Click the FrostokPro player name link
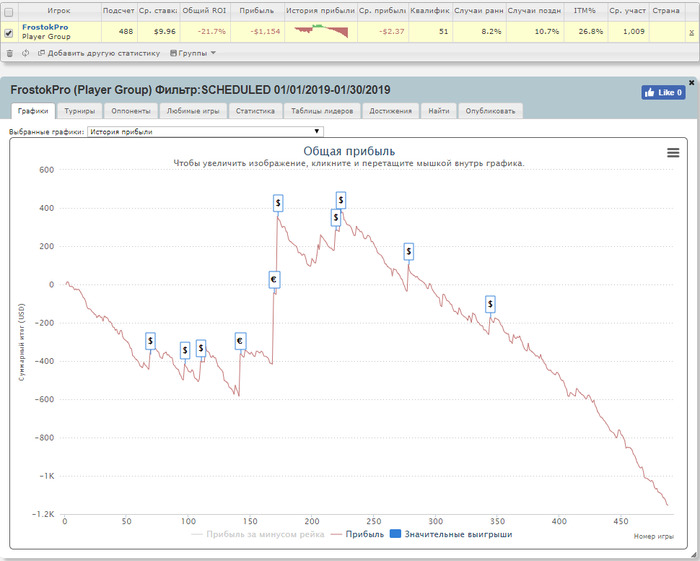Screen dimensions: 700x561 coord(45,27)
